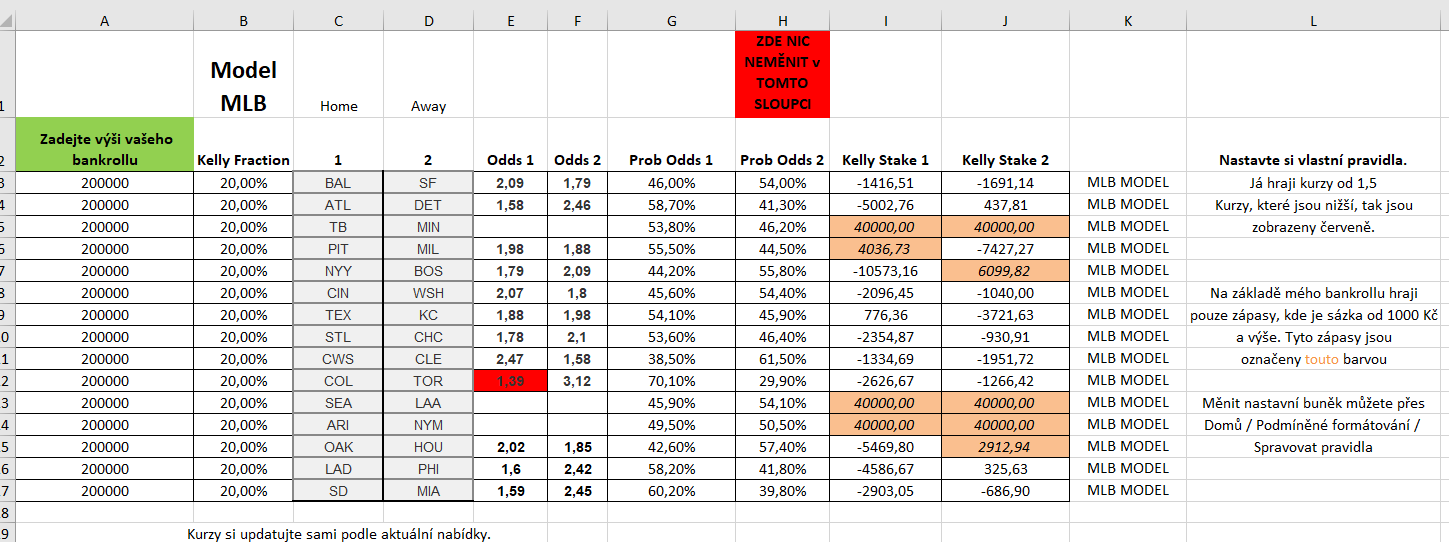1449x542 pixels.
Task: Click the empty Odds 1 cell in TB row
Action: 511,227
